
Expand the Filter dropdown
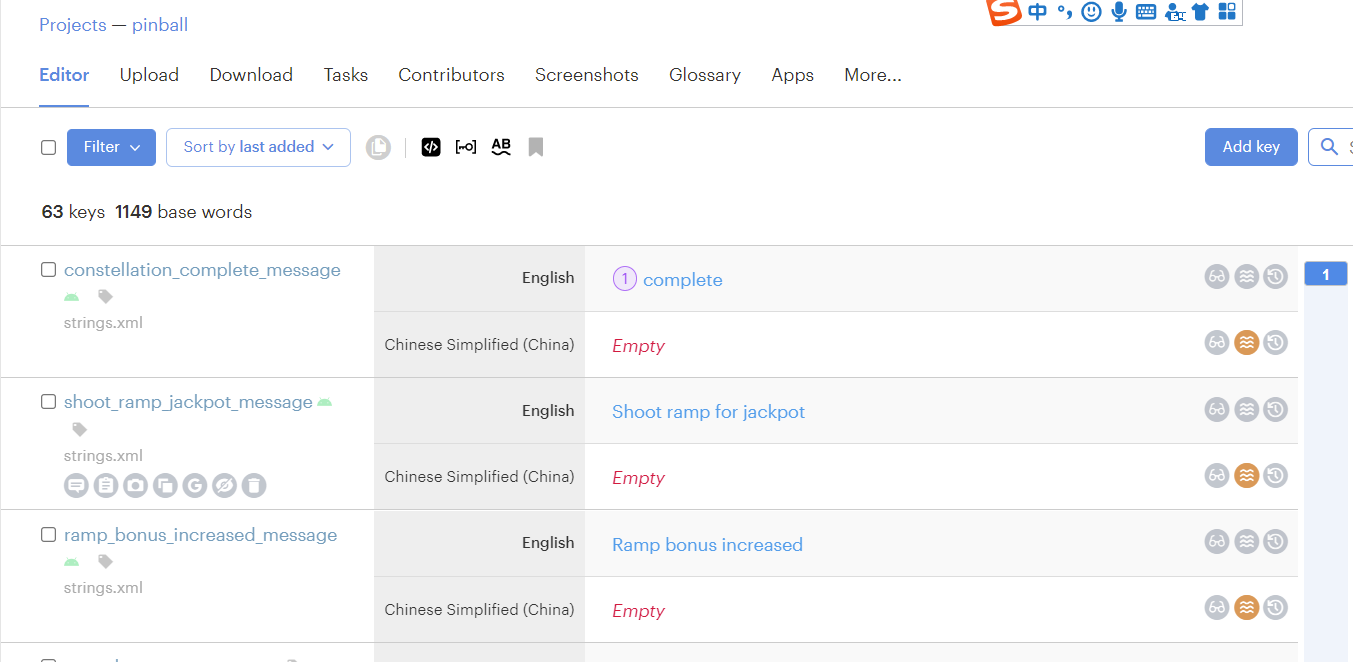(111, 146)
